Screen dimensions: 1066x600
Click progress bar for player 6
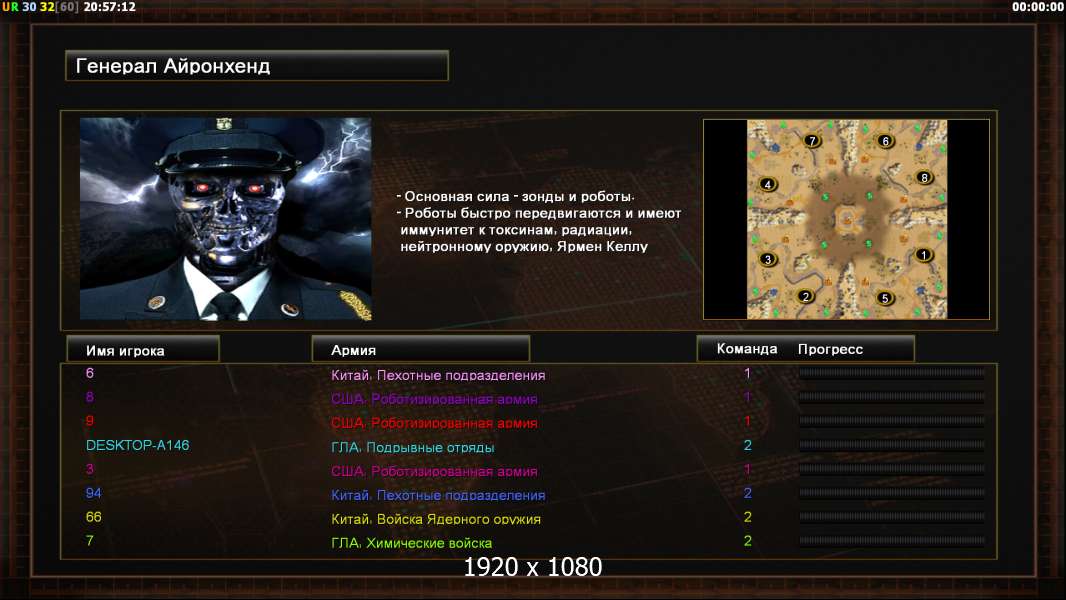click(x=891, y=373)
